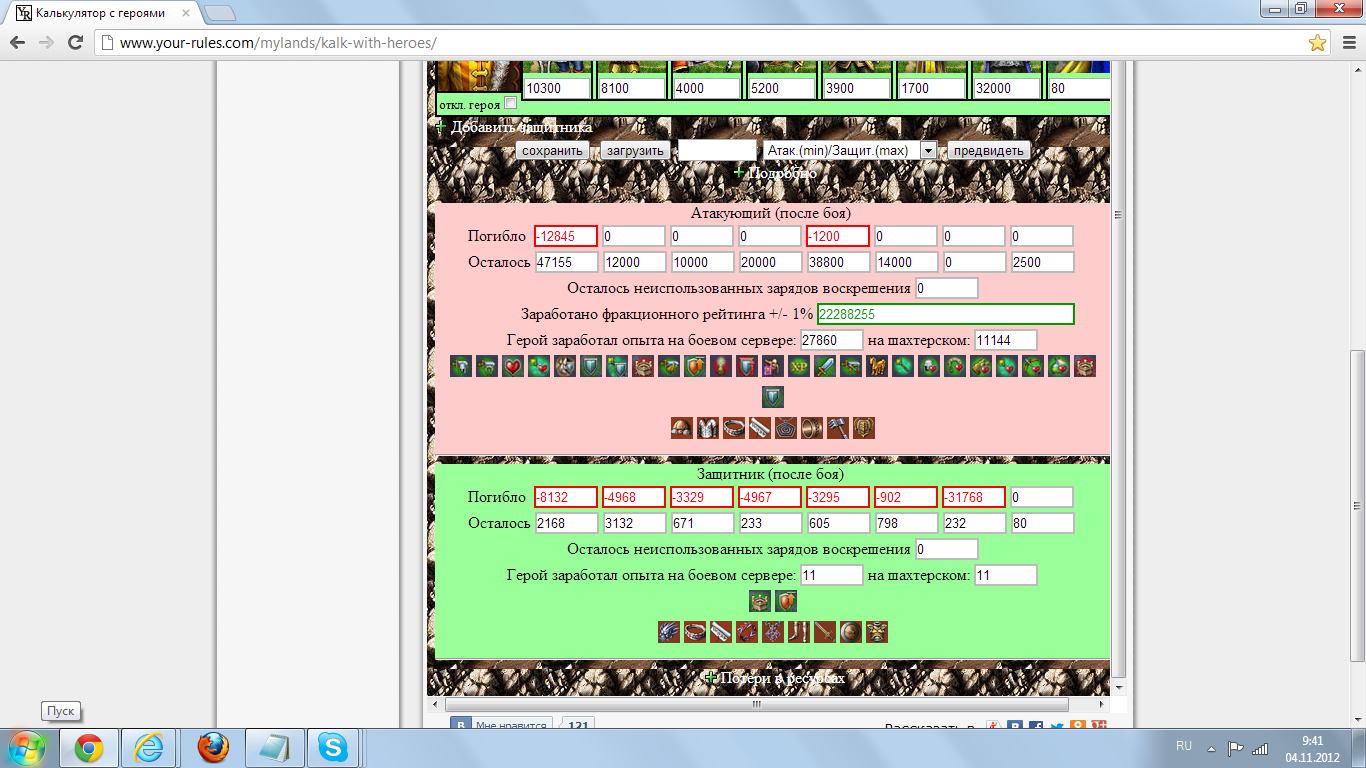Click the RU language indicator in tray

pos(1184,746)
